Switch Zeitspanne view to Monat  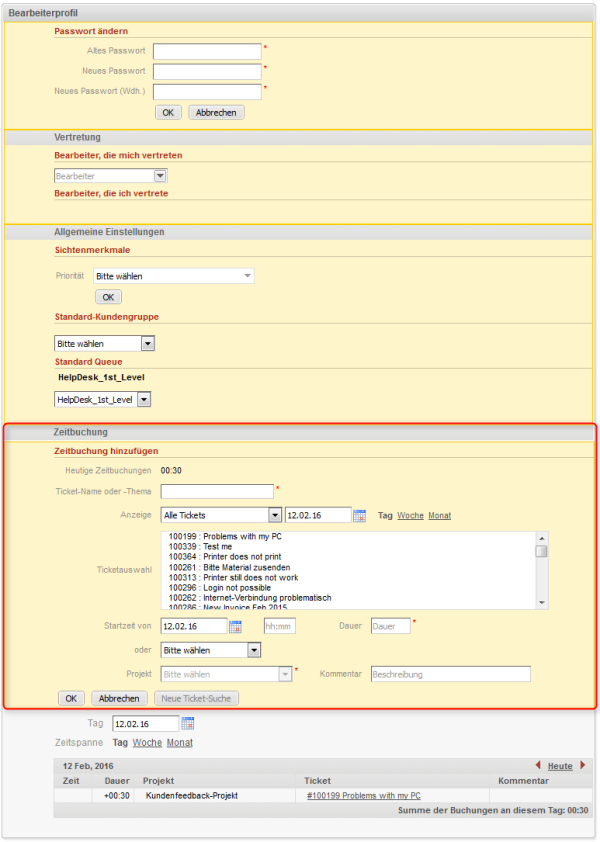[x=180, y=743]
